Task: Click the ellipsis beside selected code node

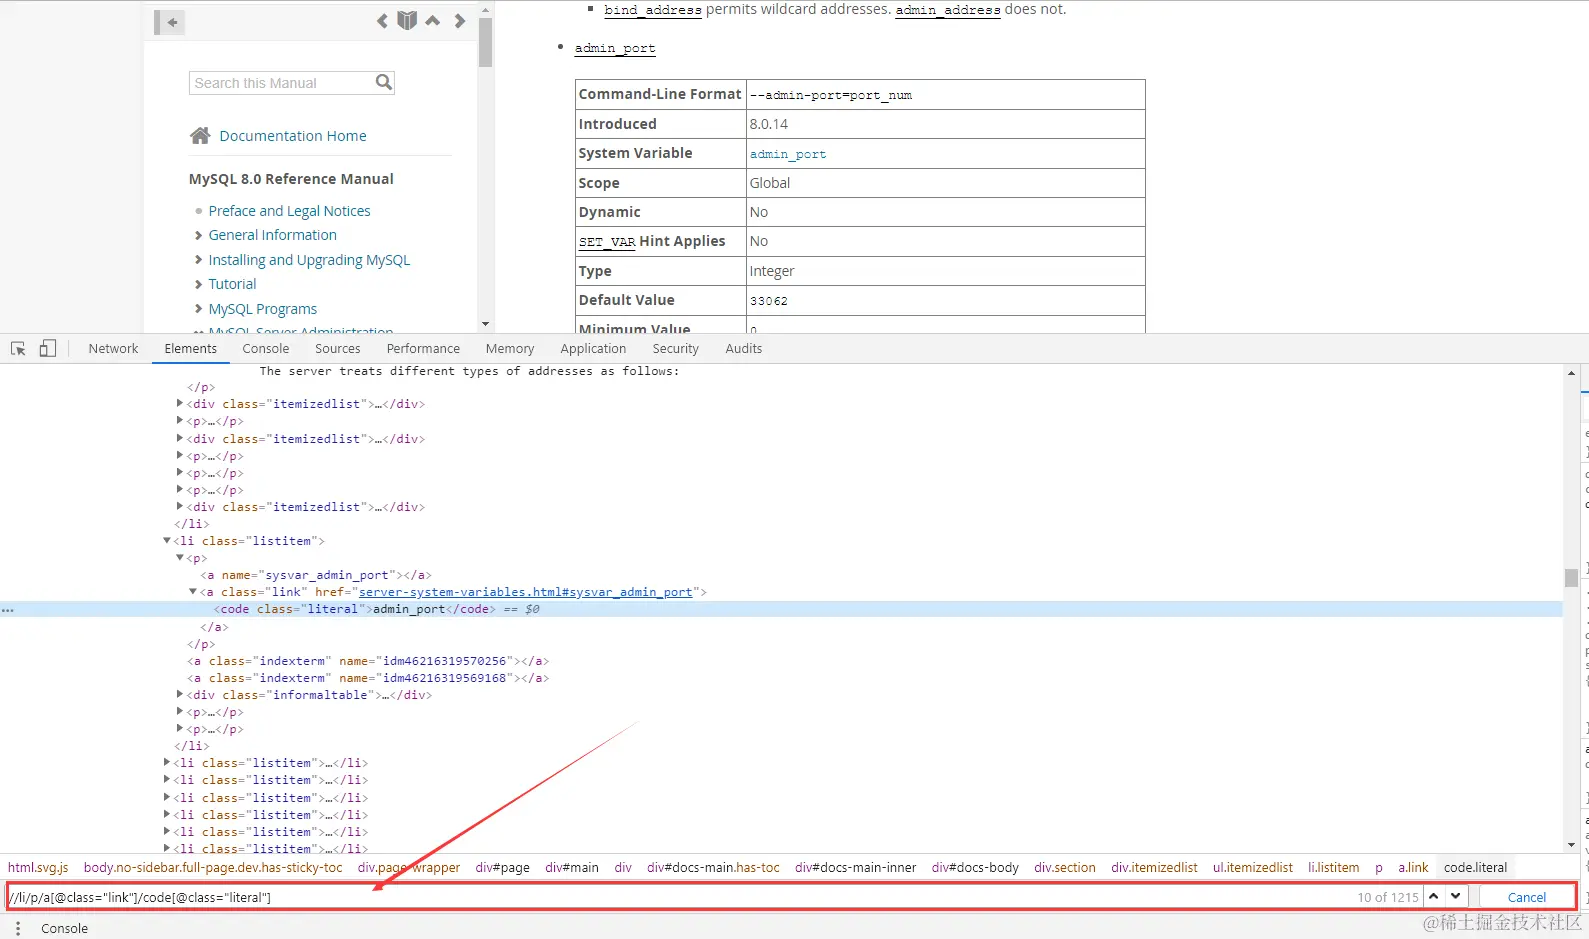Action: coord(8,610)
